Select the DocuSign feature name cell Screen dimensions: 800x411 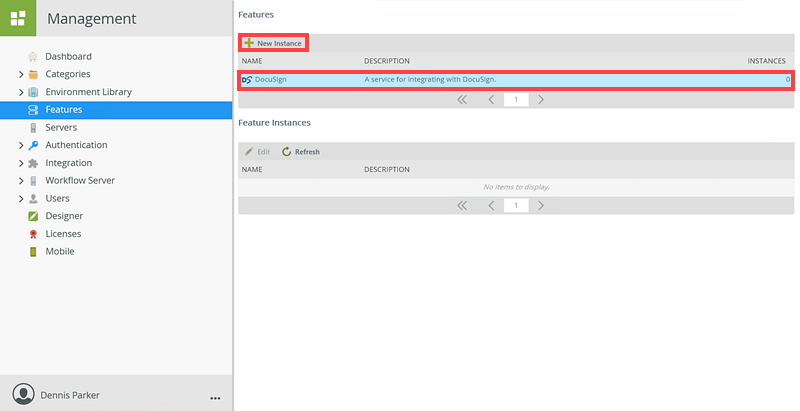point(270,80)
